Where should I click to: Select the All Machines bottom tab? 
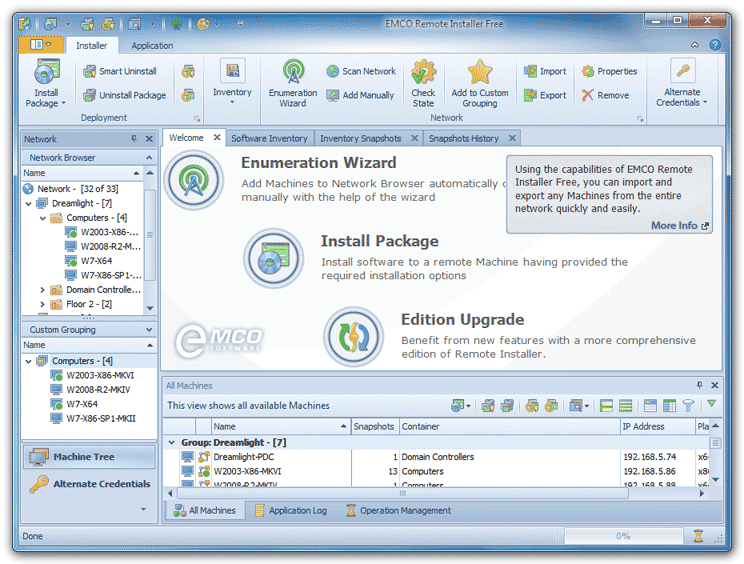coord(205,510)
